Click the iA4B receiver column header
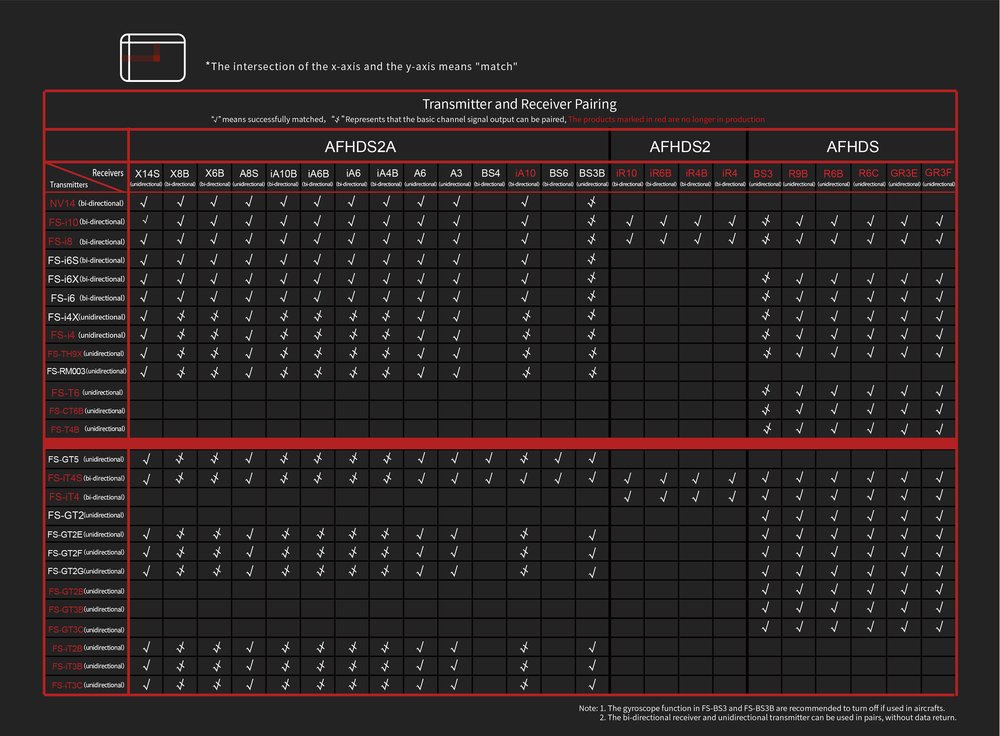Image resolution: width=1000 pixels, height=736 pixels. point(386,177)
